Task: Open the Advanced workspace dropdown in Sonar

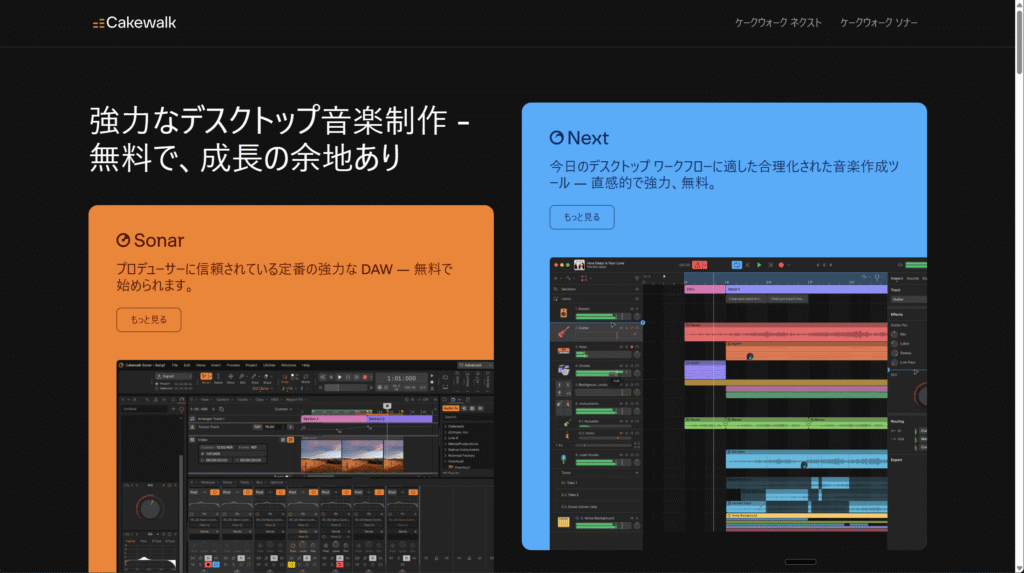Action: [473, 366]
